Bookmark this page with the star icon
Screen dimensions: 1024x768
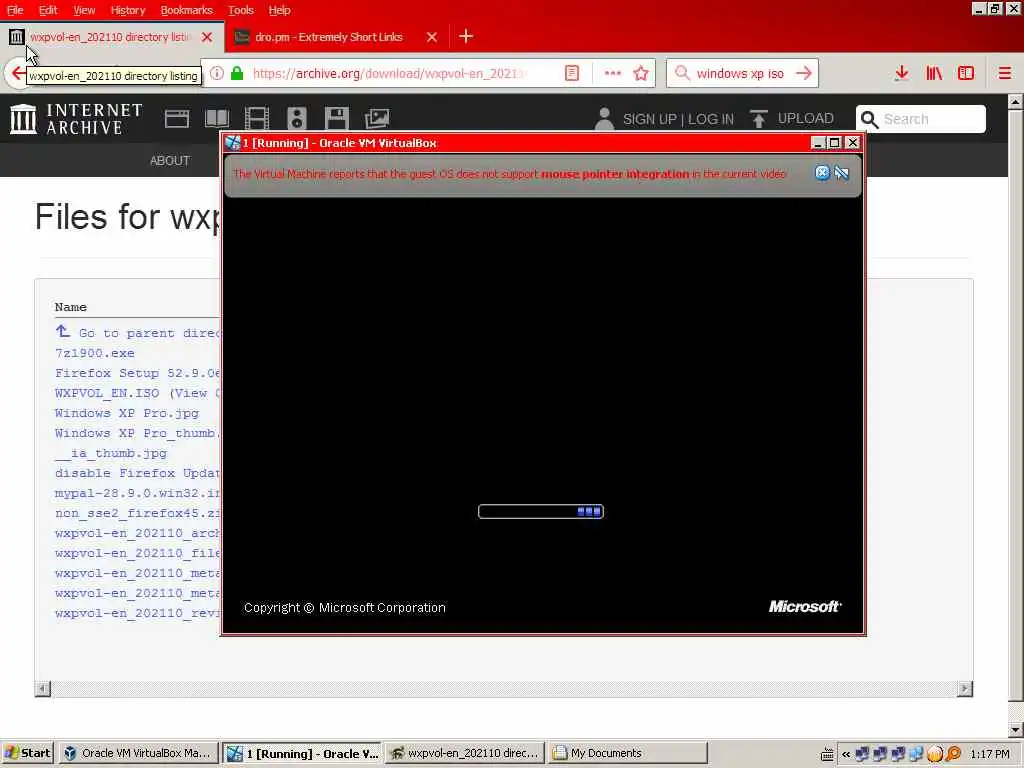[x=641, y=73]
